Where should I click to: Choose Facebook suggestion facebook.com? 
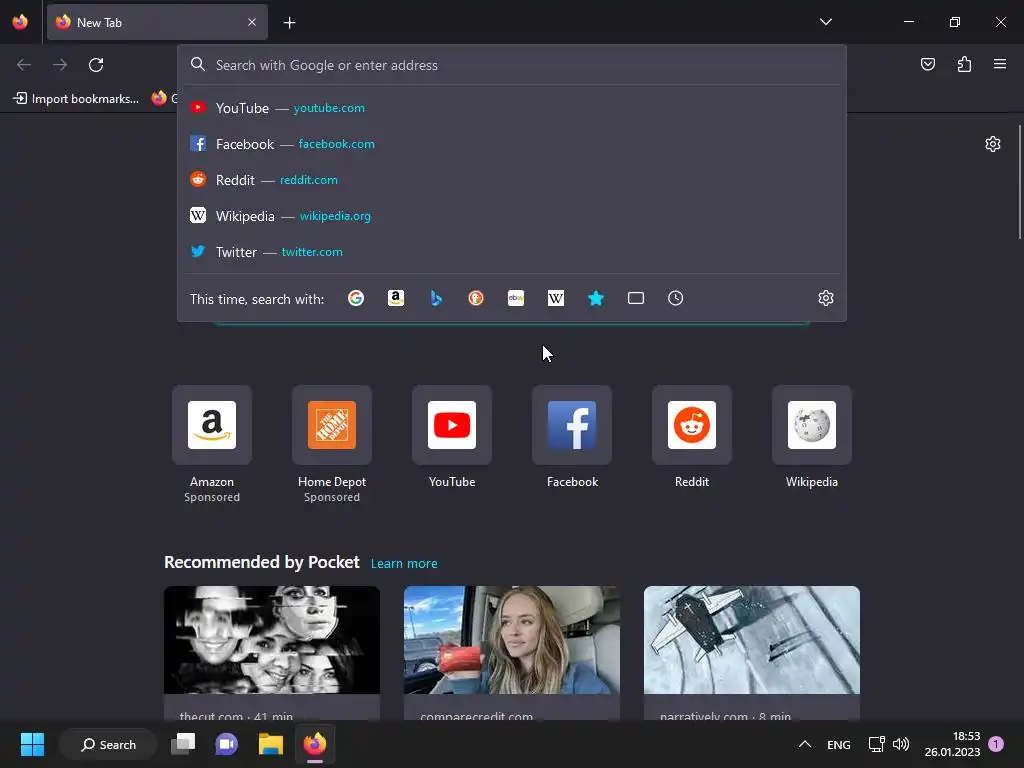click(x=512, y=144)
